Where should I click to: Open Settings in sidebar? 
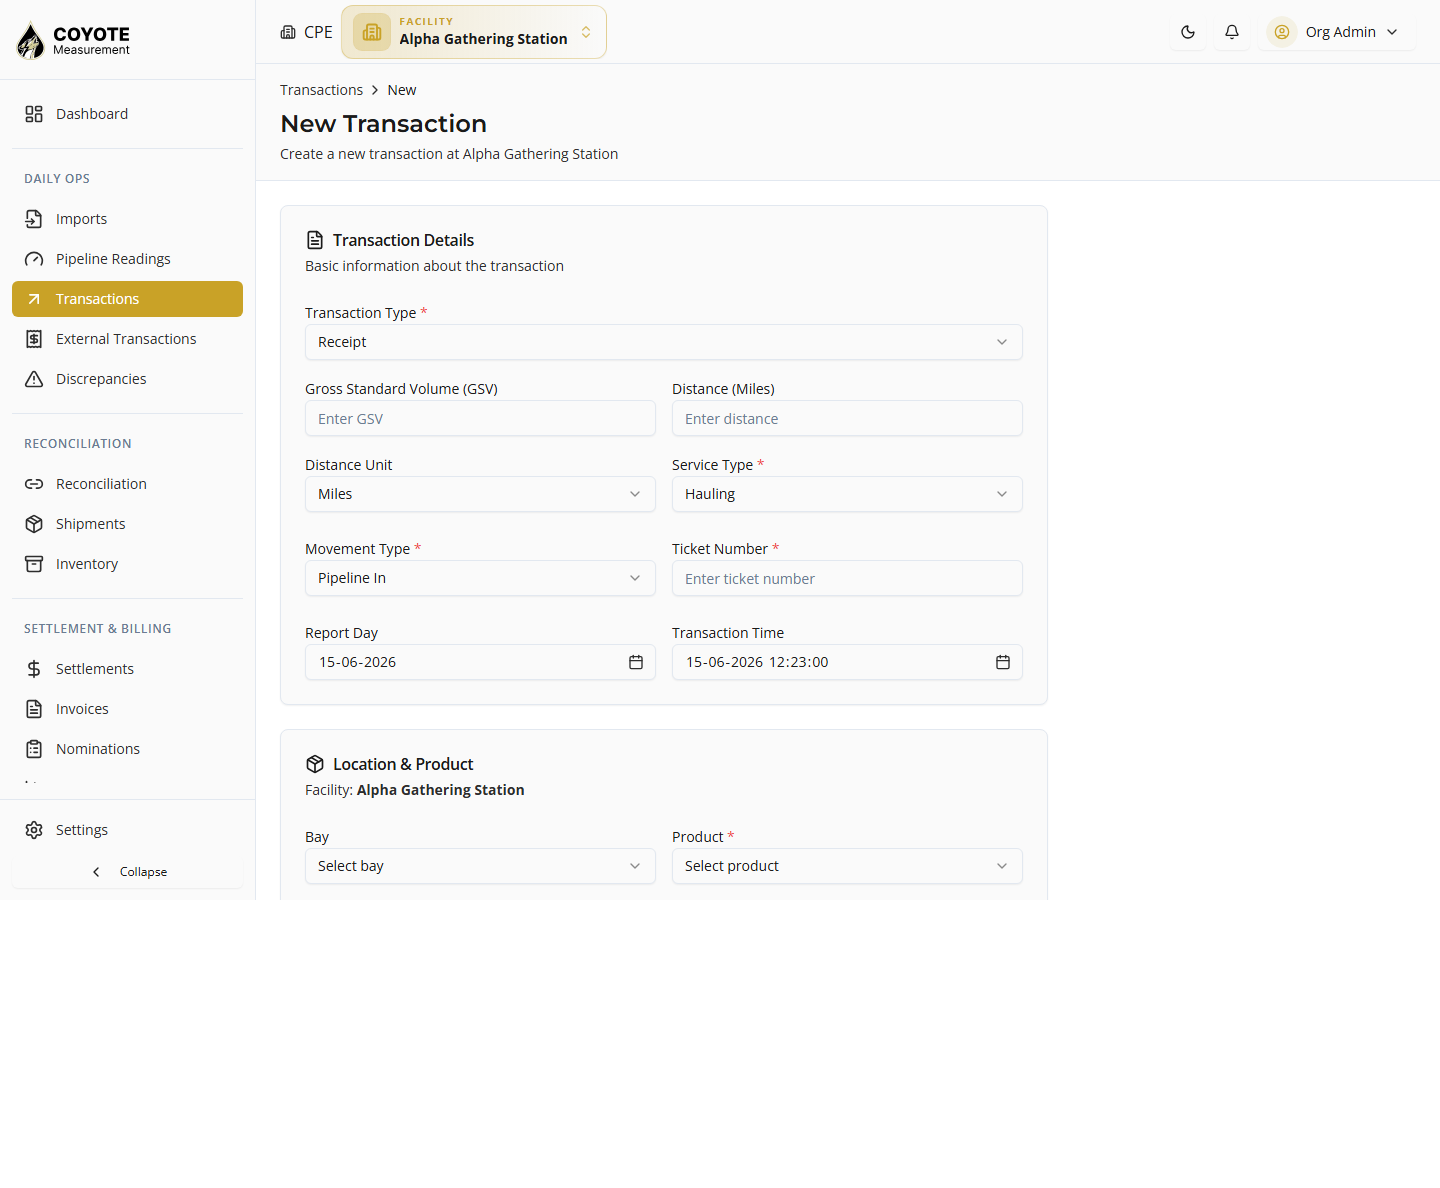point(127,830)
